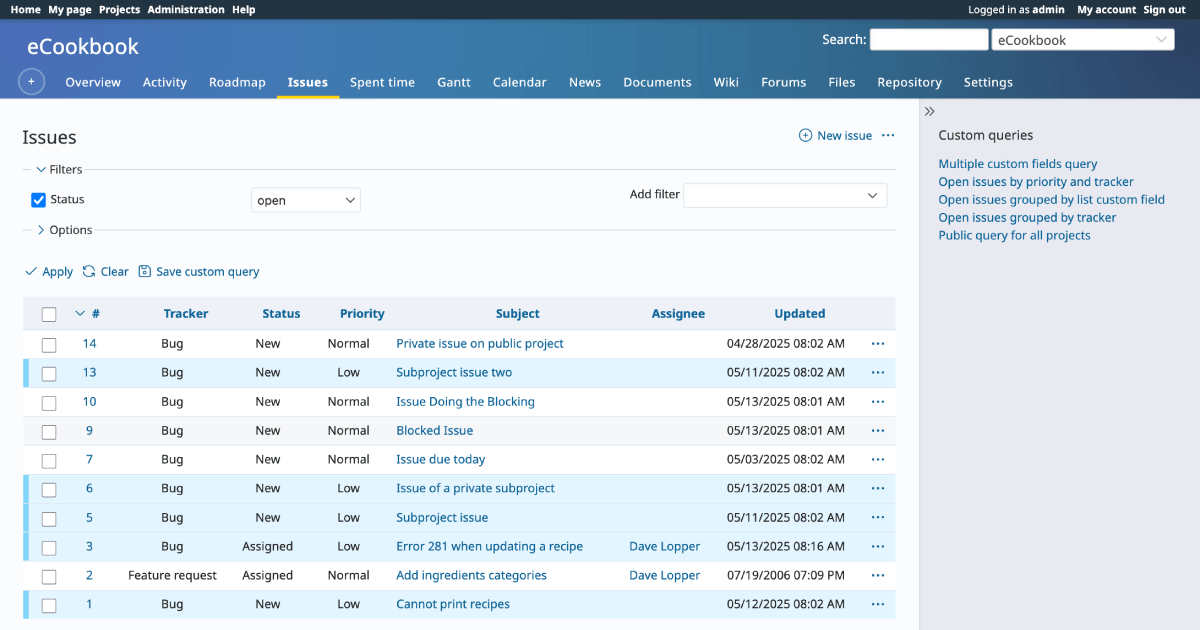The image size is (1200, 630).
Task: Open the Roadmap tab
Action: [x=237, y=82]
